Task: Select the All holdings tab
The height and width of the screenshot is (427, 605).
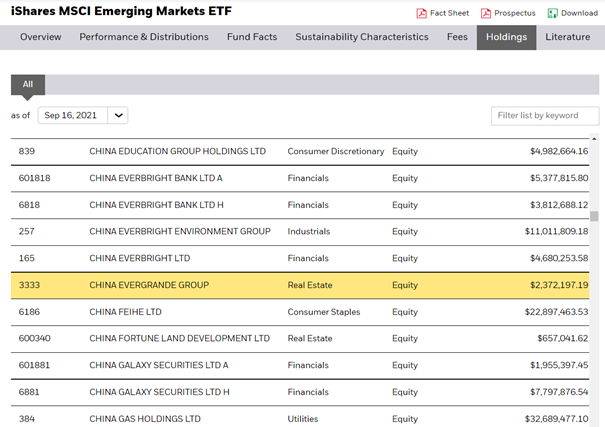Action: (x=28, y=84)
